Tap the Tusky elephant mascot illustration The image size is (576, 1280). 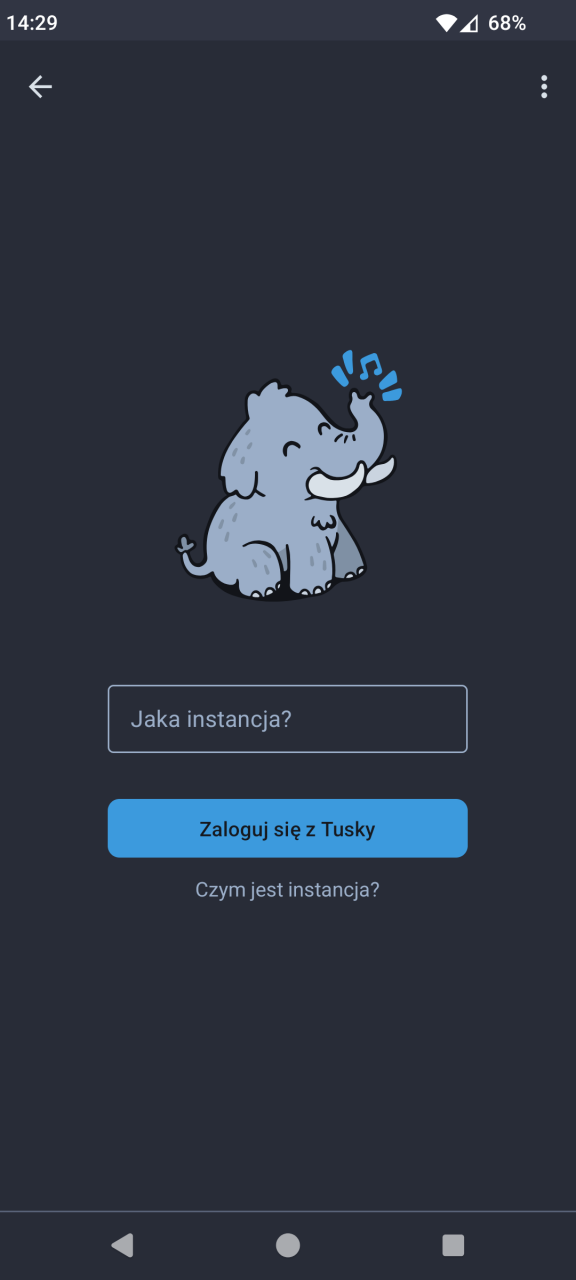coord(289,475)
